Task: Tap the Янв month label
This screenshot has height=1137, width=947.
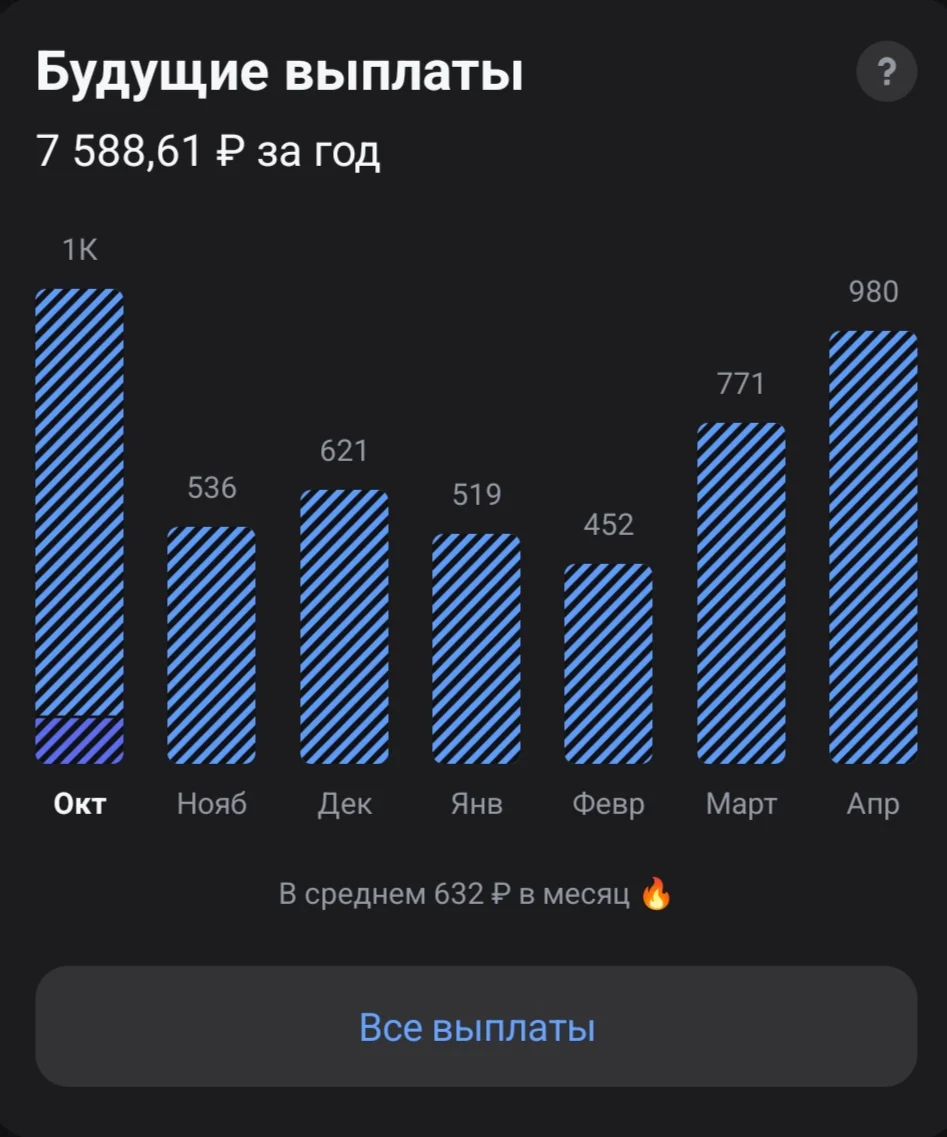Action: 476,804
